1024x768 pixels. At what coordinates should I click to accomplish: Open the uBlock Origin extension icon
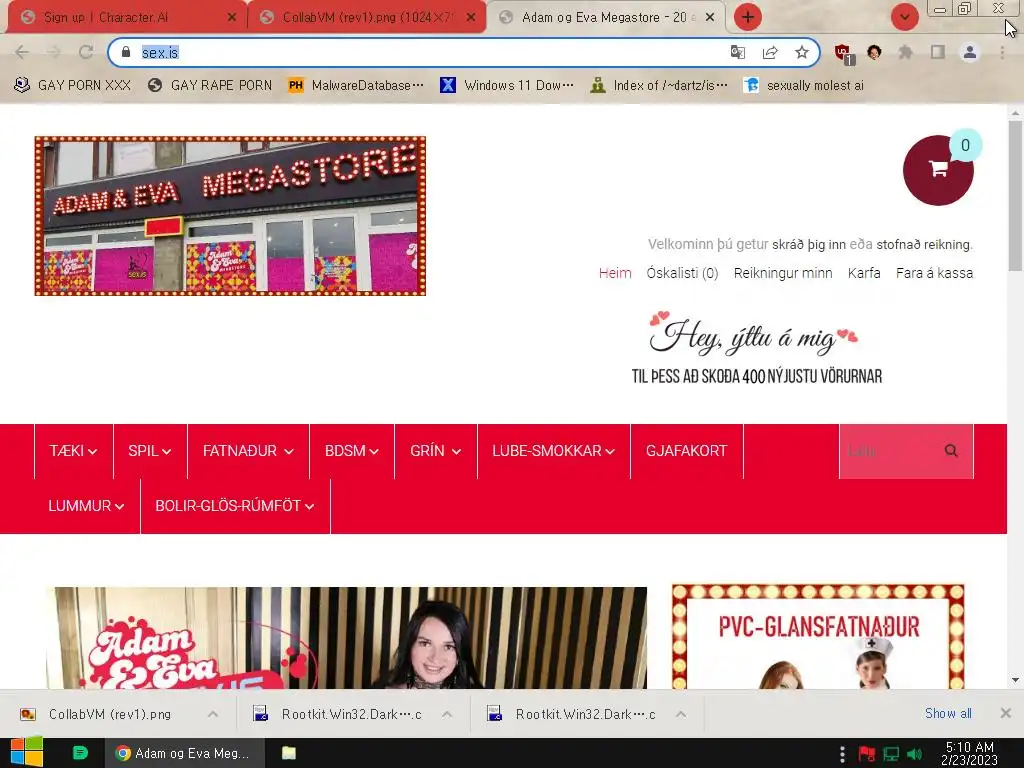click(844, 53)
